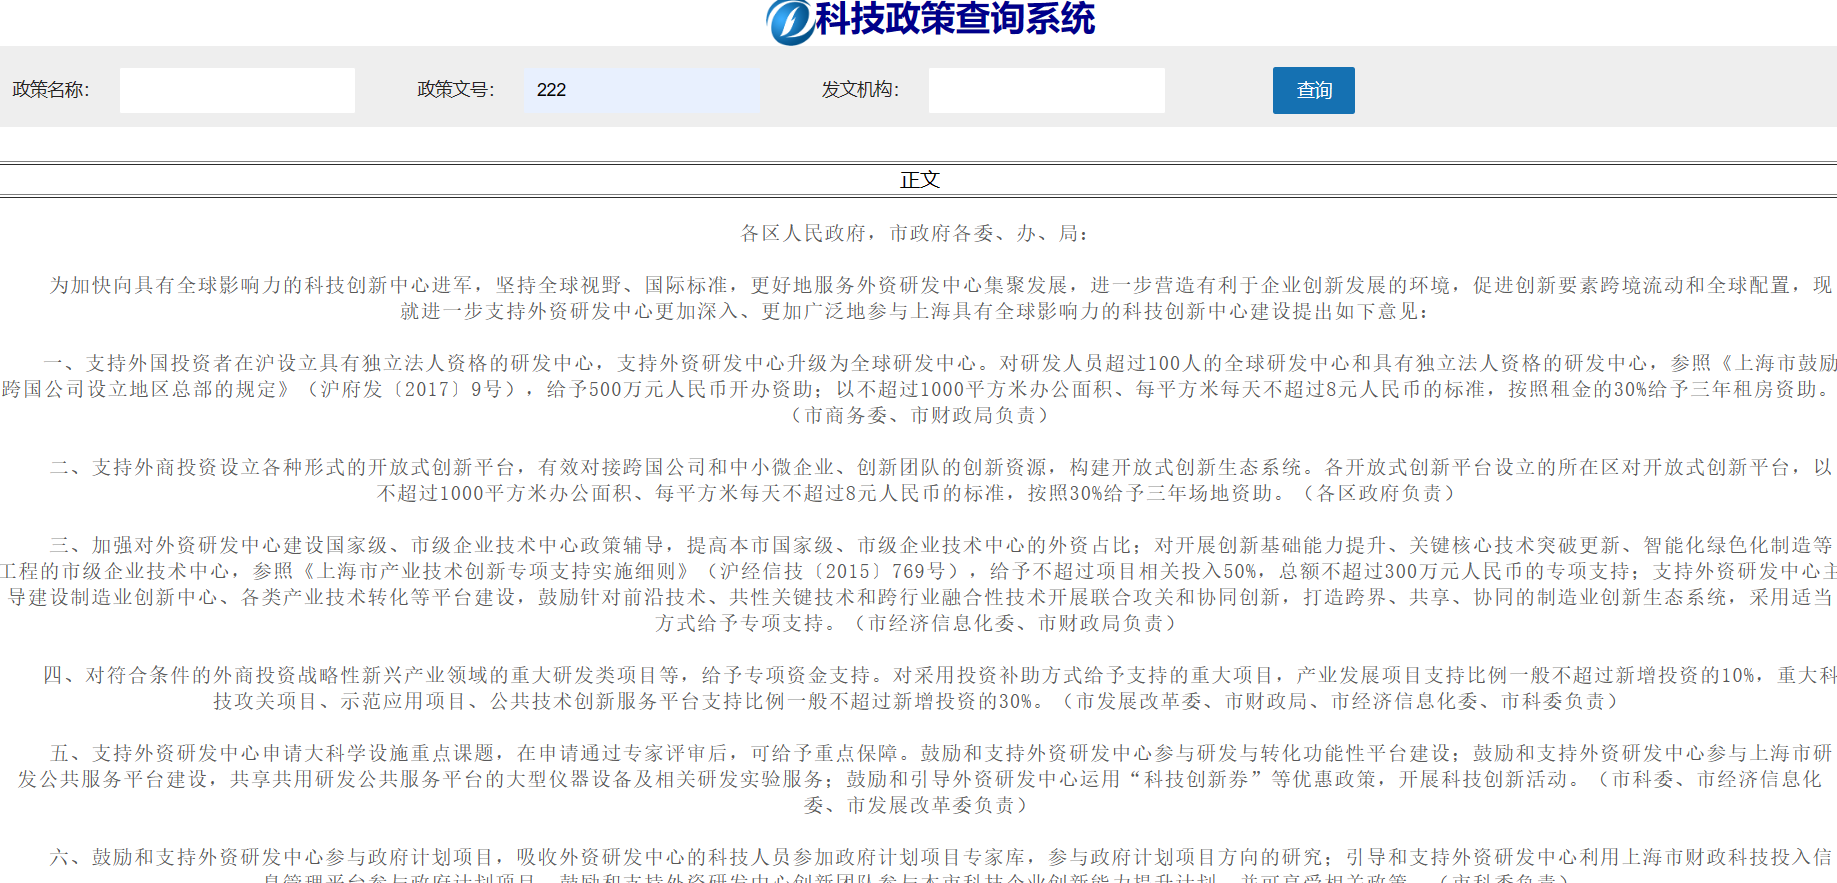Click the 科技政策查询系统 title text

click(955, 18)
